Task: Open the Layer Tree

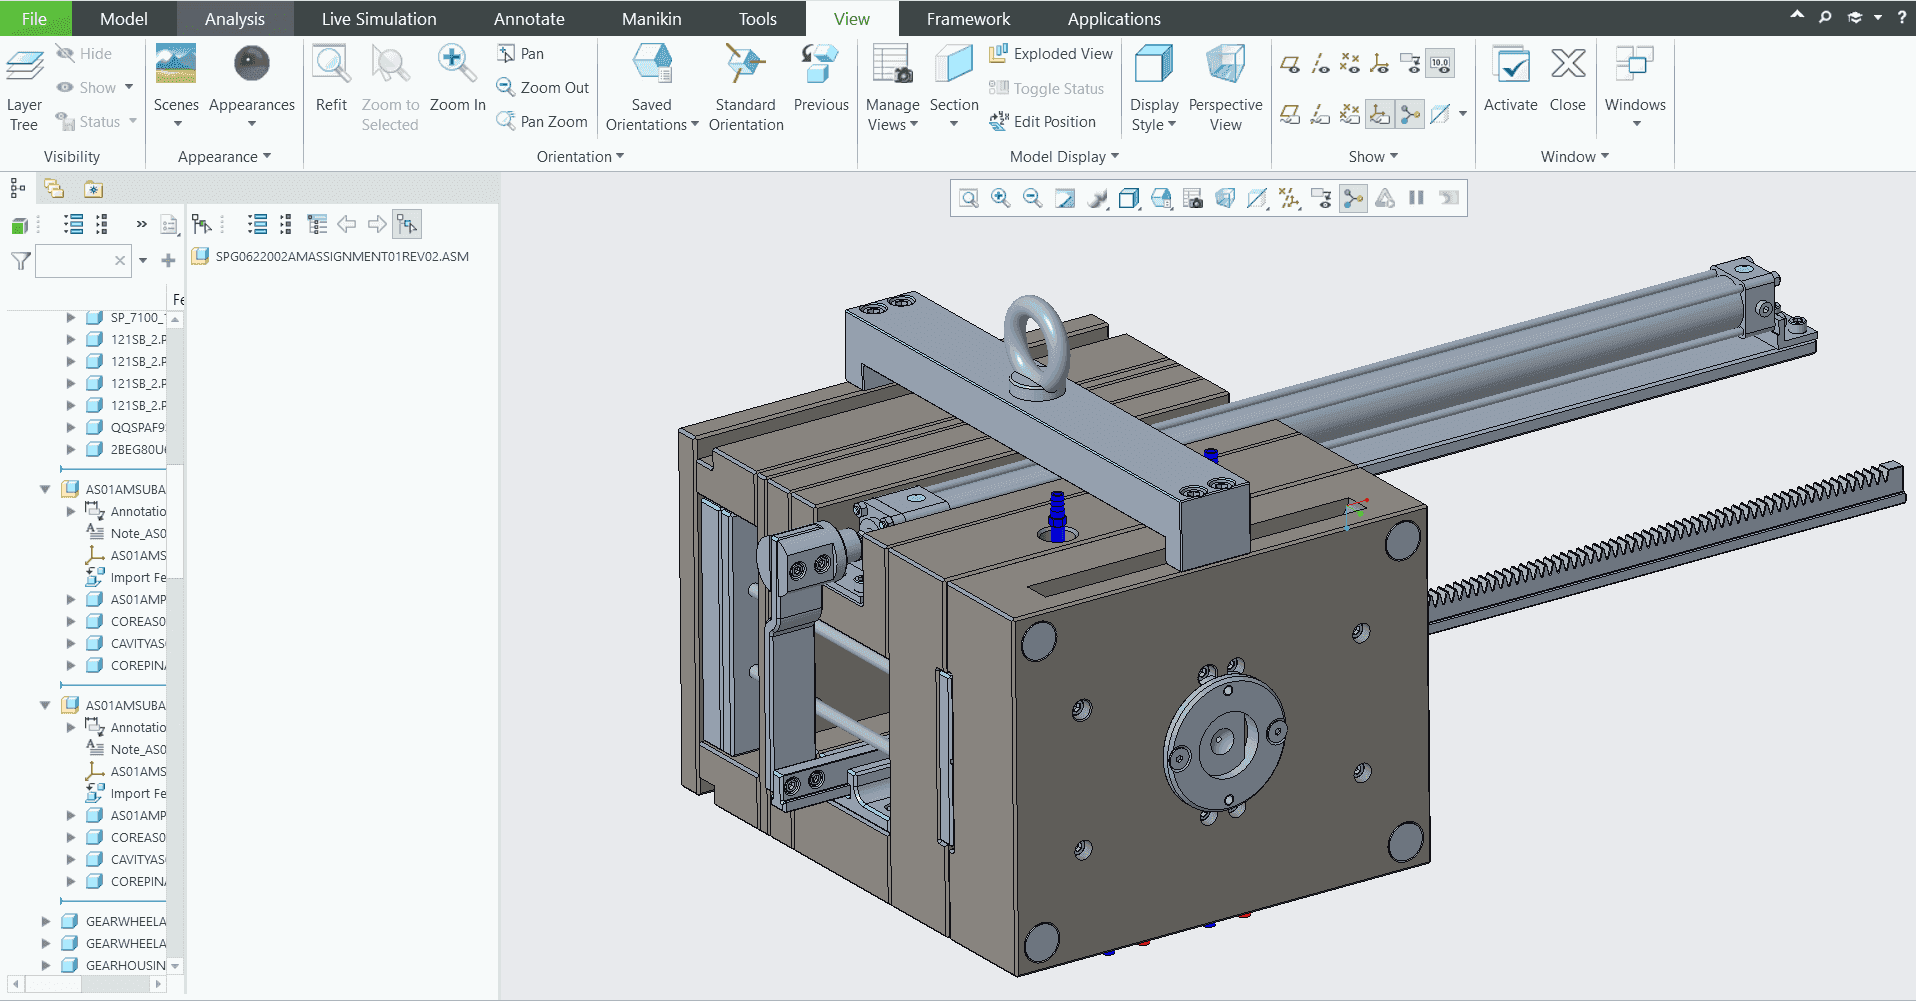Action: tap(24, 87)
